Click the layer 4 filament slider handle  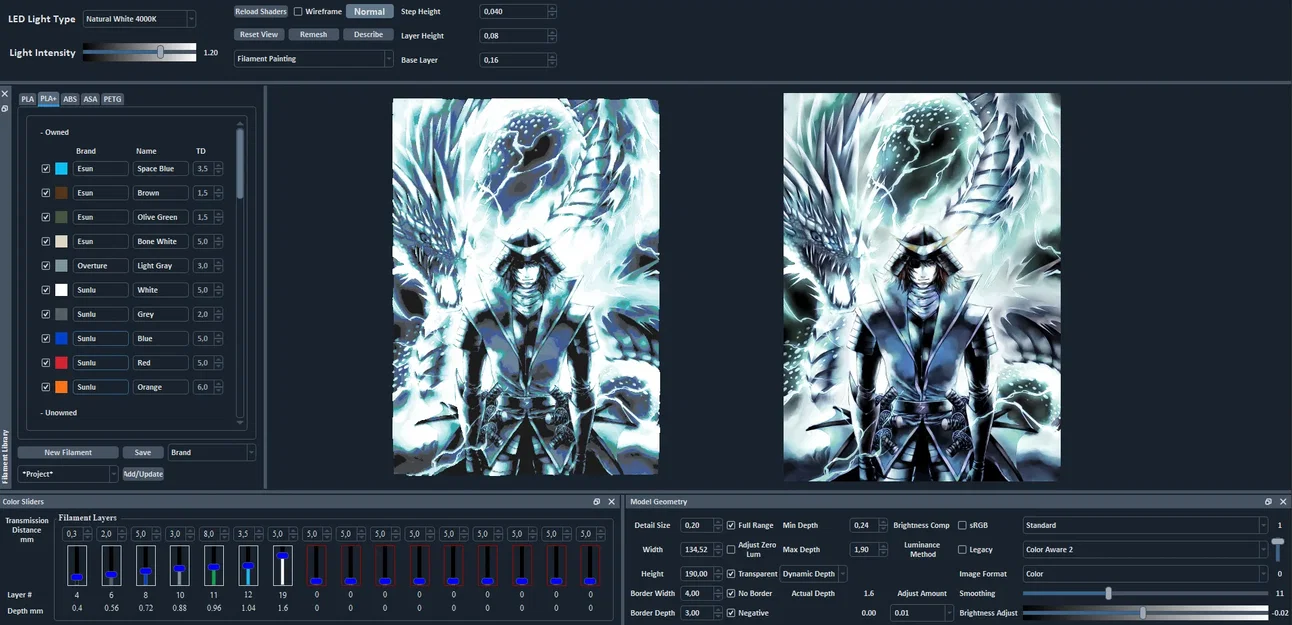coord(77,577)
